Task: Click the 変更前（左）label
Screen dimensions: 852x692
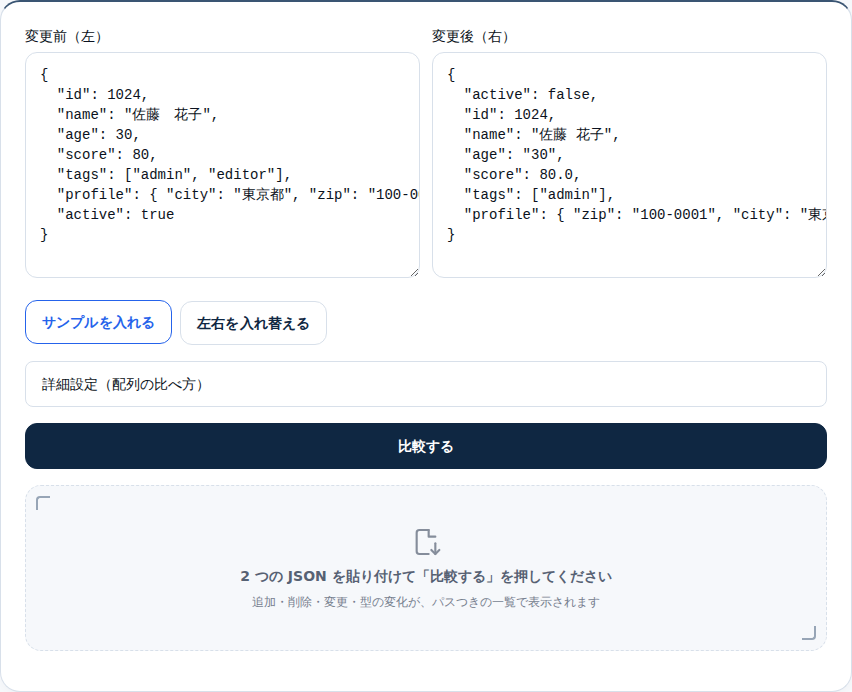Action: click(x=63, y=36)
